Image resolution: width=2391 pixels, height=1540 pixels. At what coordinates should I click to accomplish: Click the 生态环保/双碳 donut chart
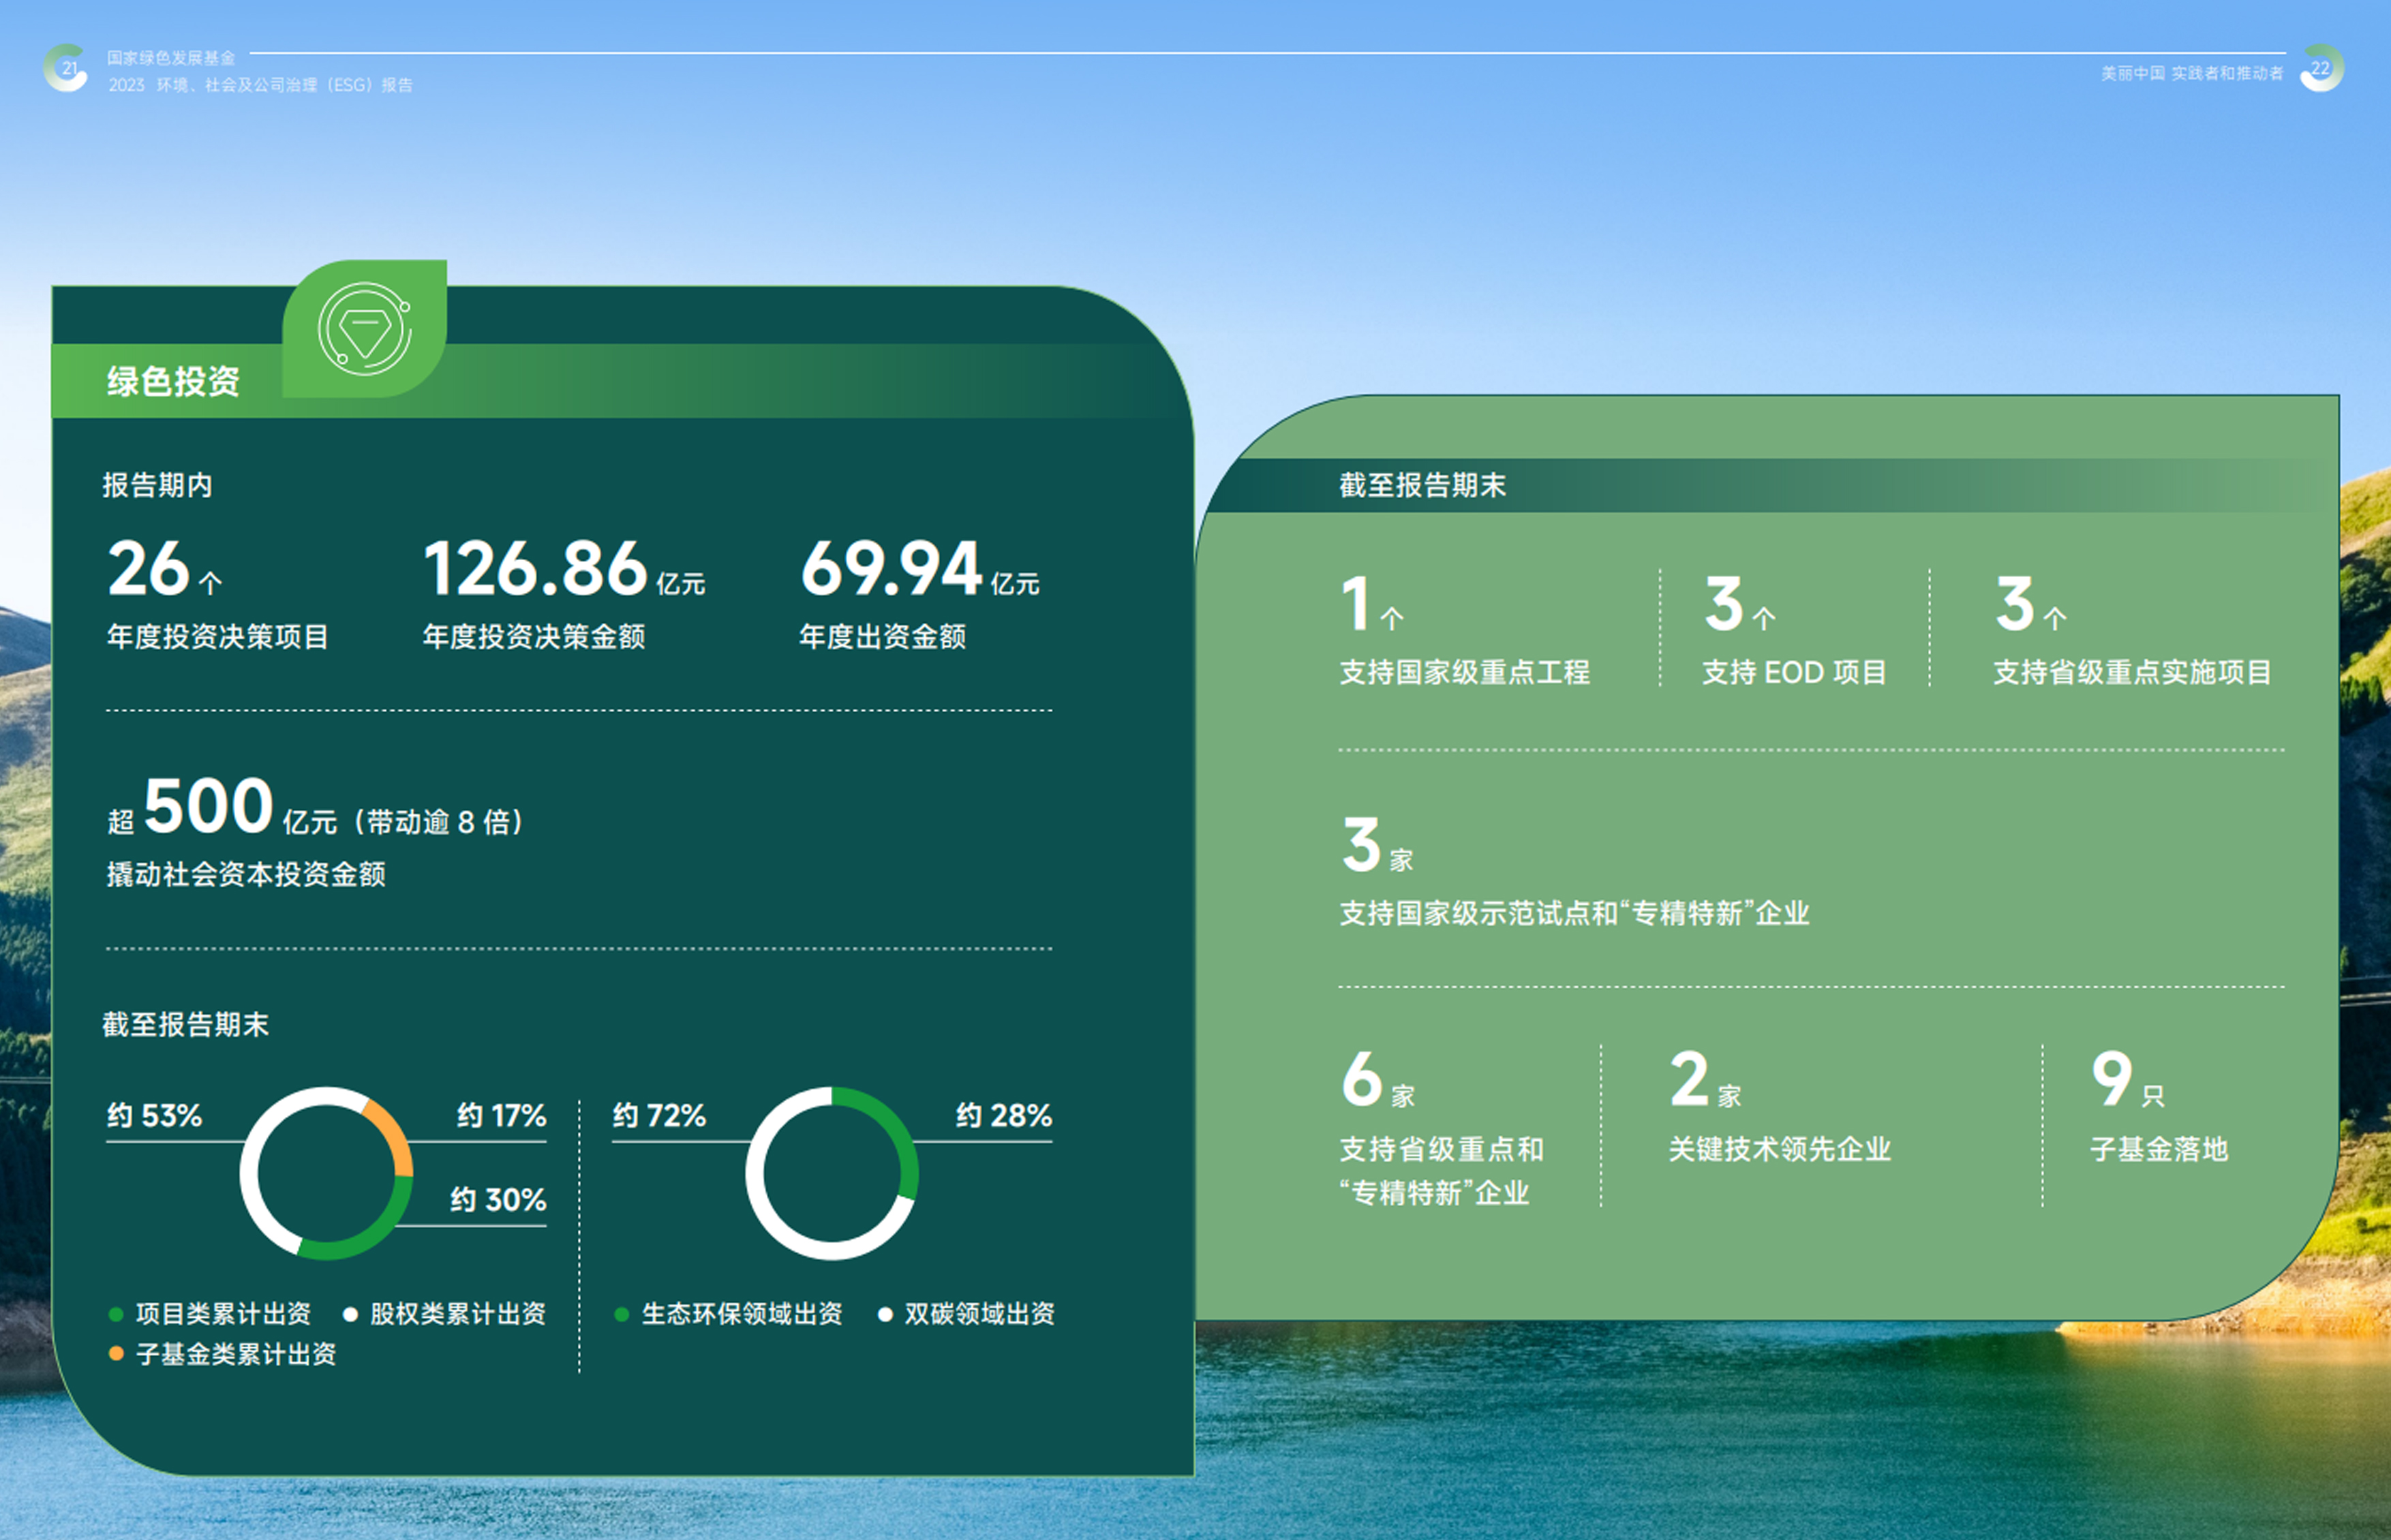click(832, 1173)
